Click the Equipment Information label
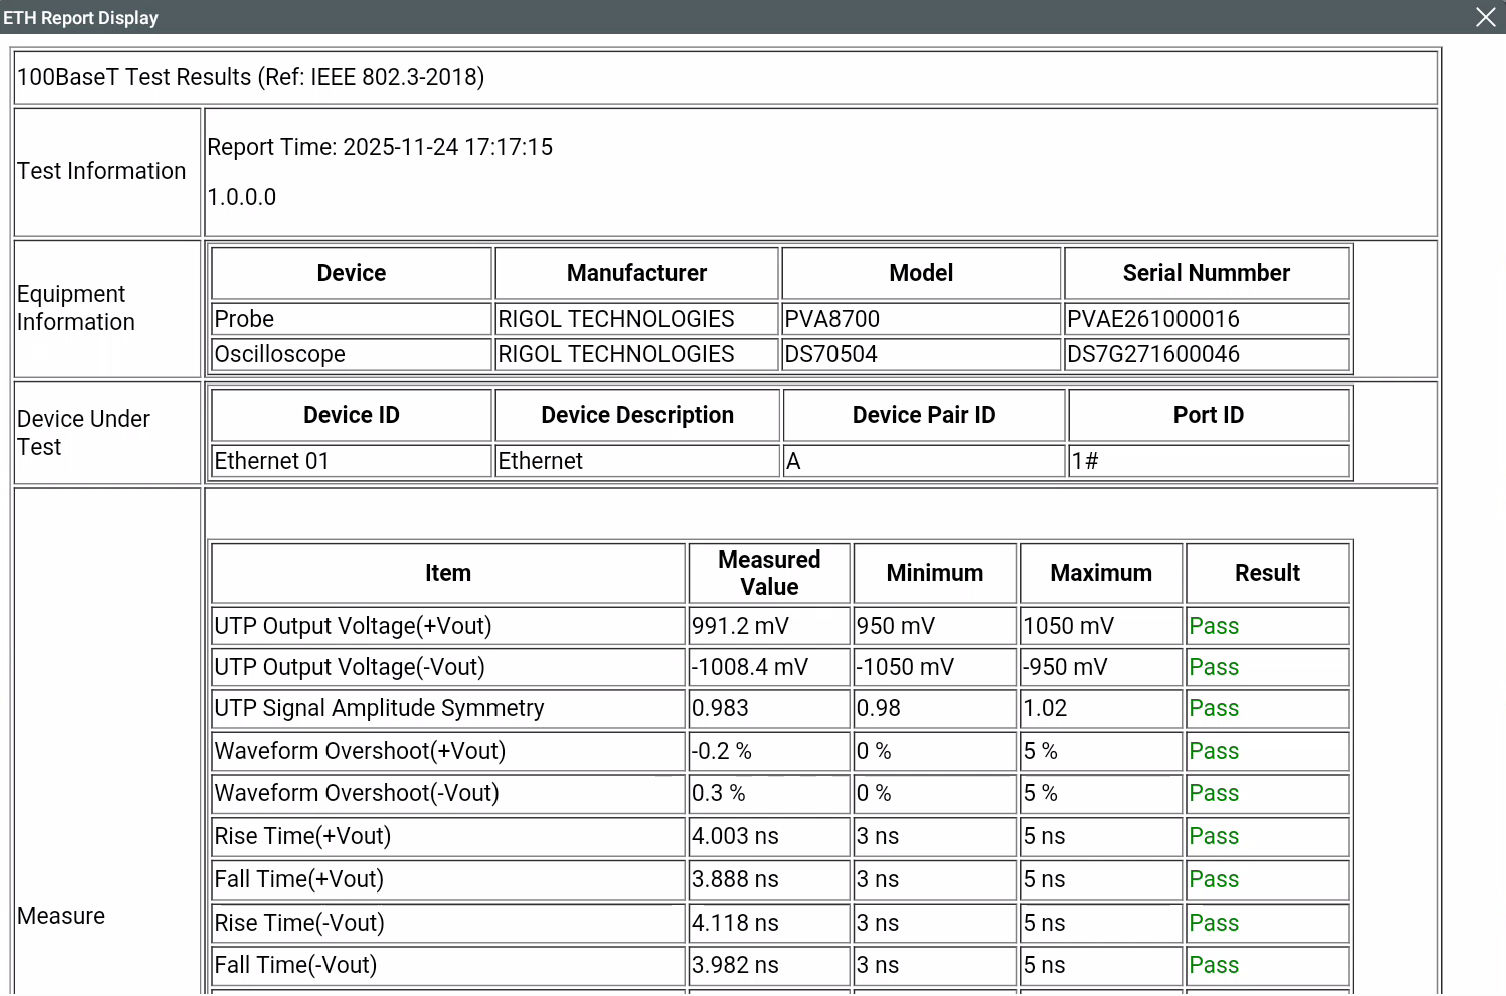 click(x=76, y=308)
